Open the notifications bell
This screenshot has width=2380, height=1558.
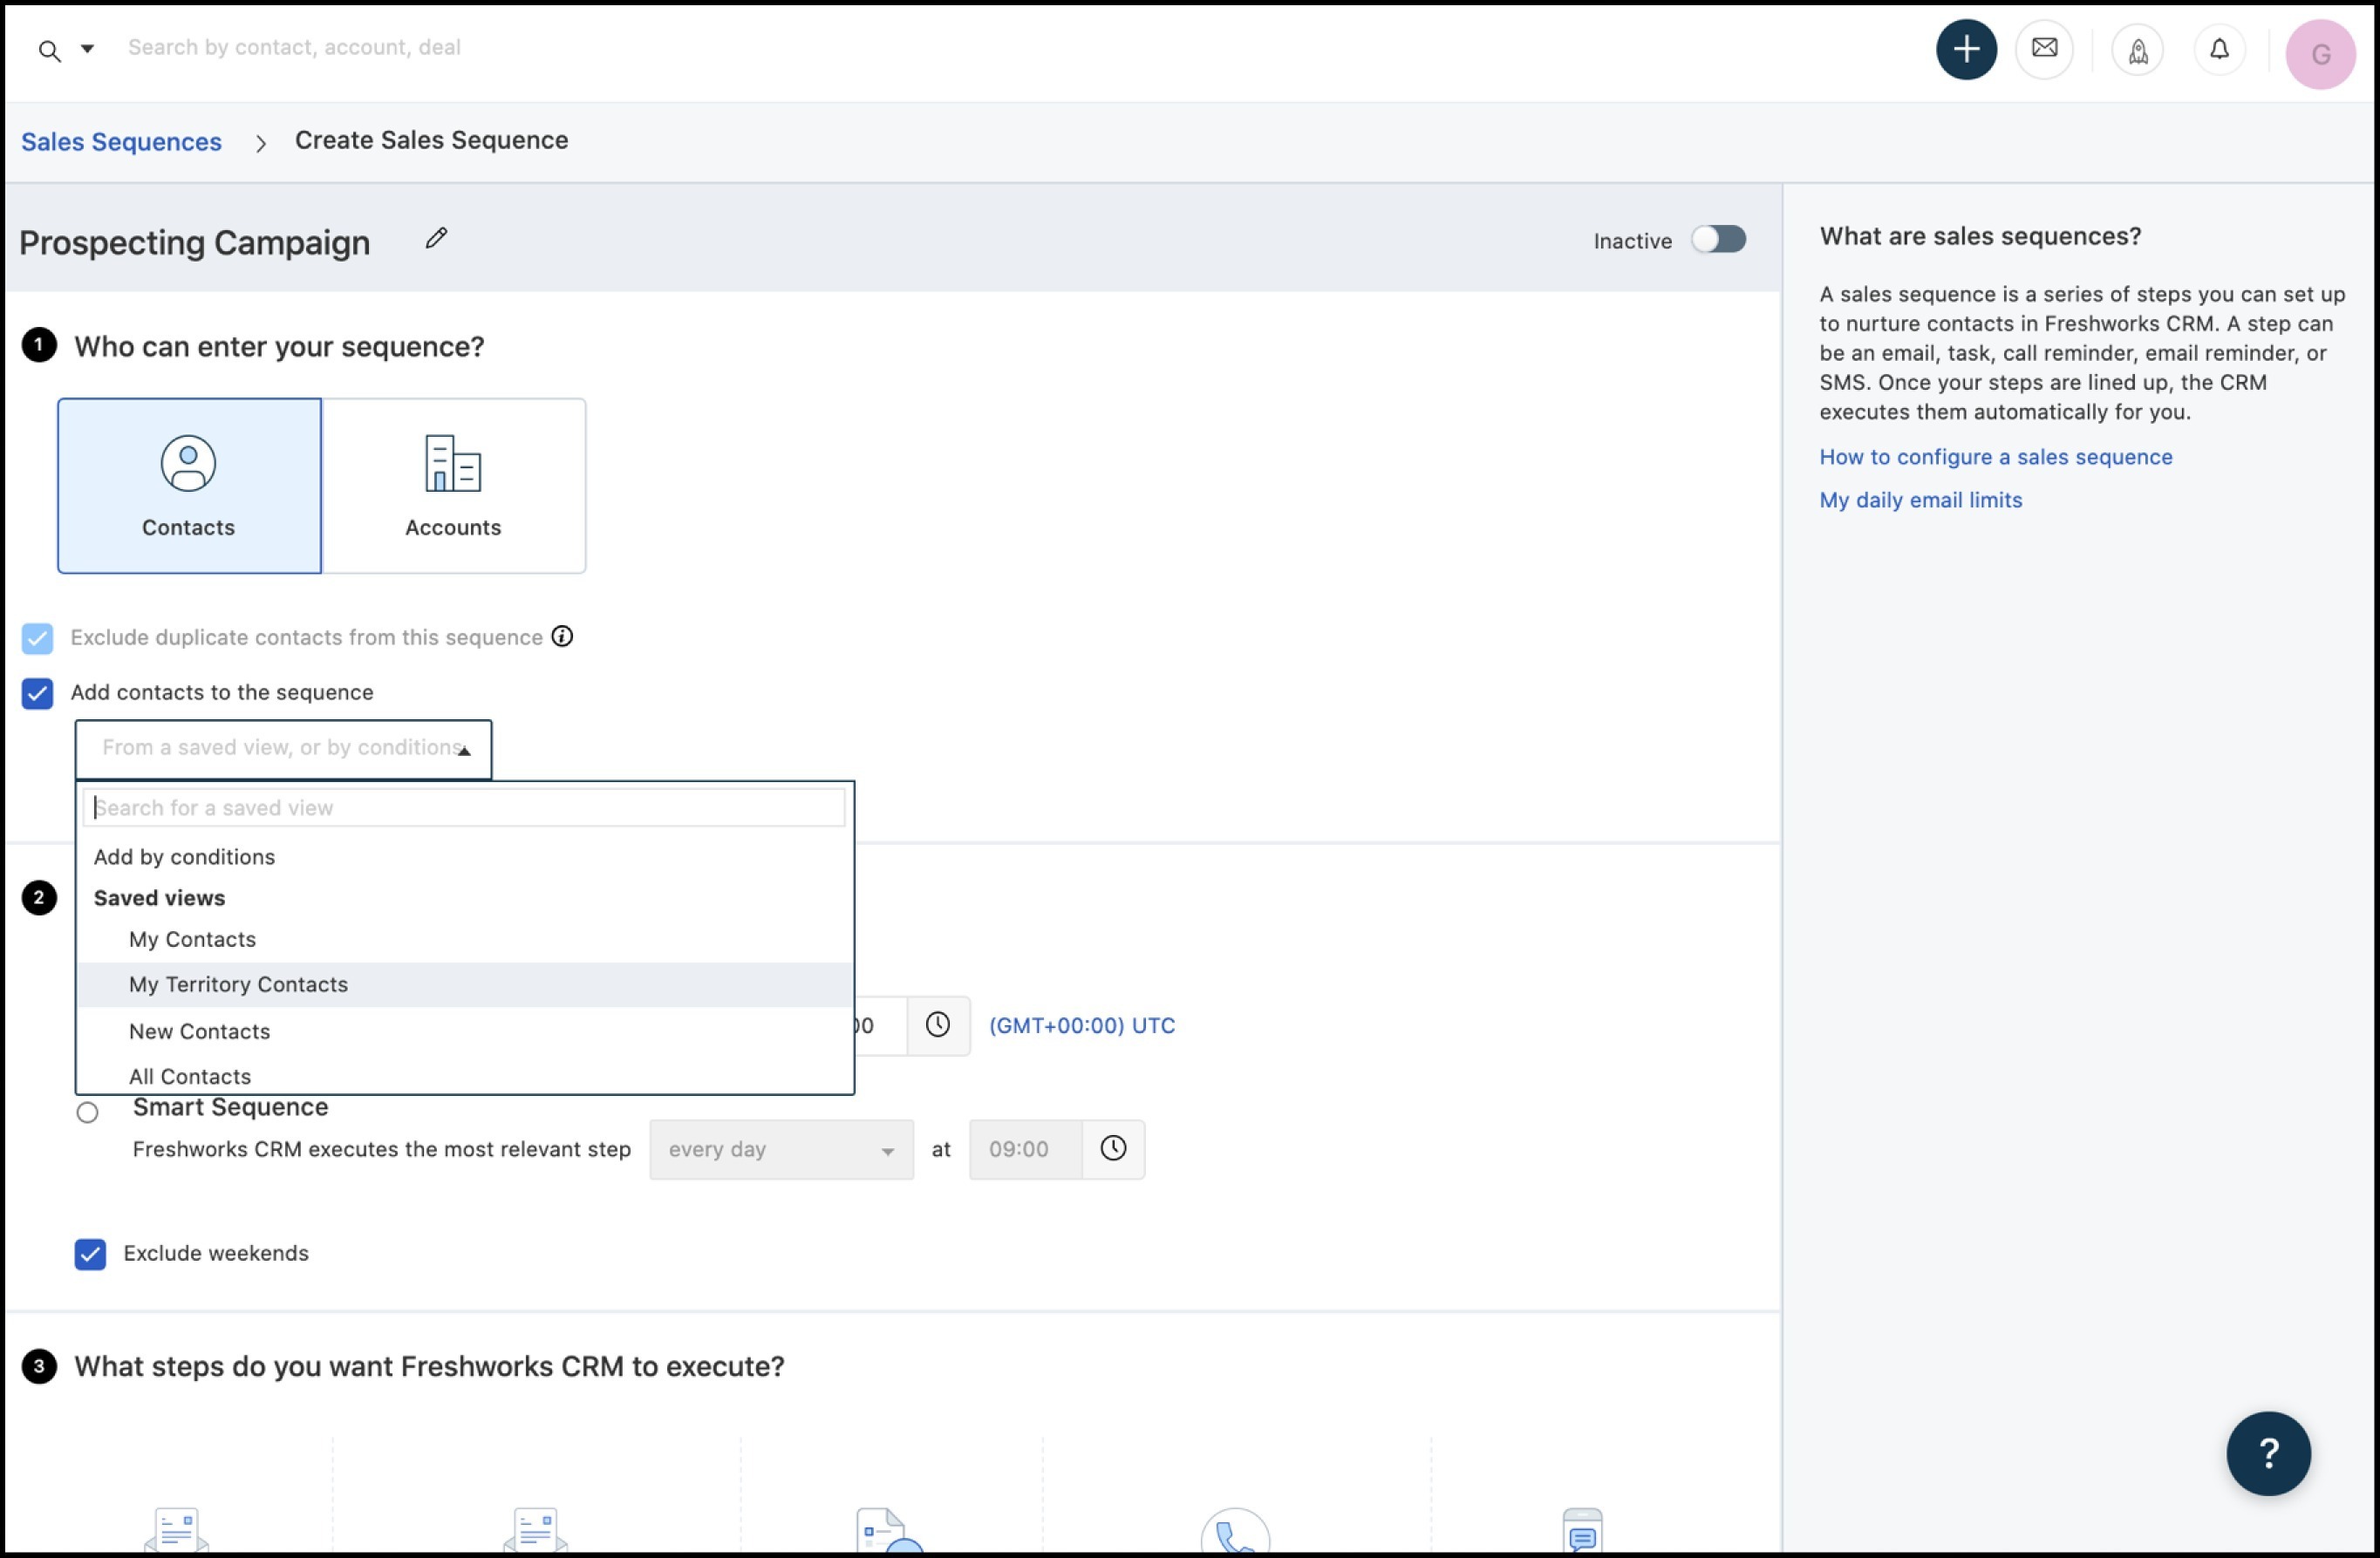(x=2218, y=49)
